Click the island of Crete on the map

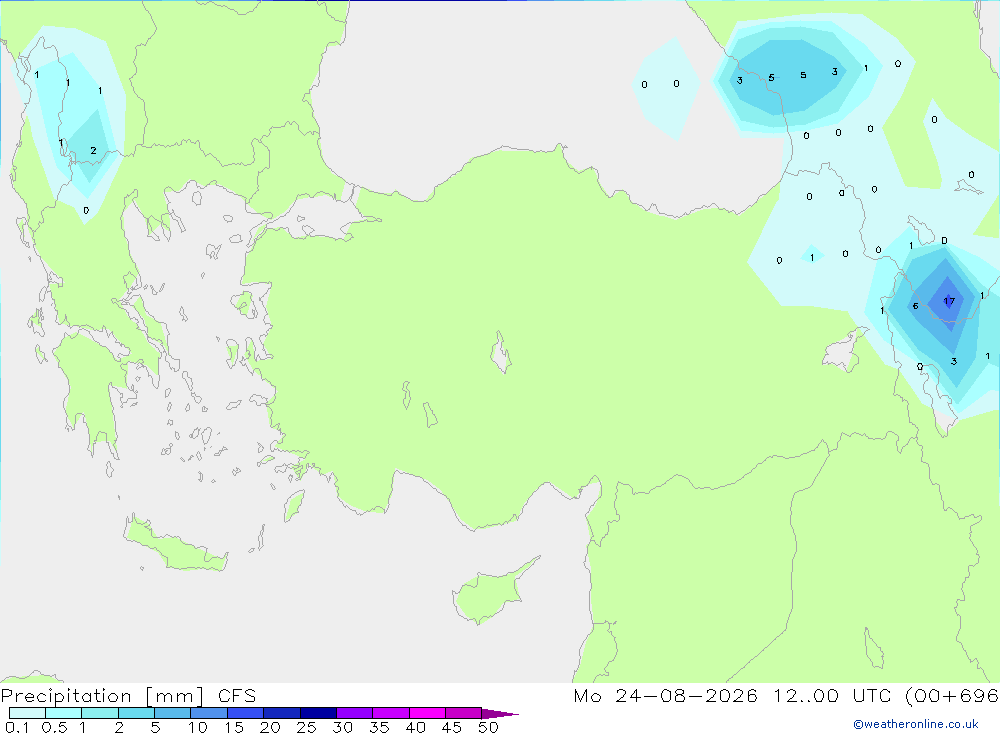pos(177,544)
